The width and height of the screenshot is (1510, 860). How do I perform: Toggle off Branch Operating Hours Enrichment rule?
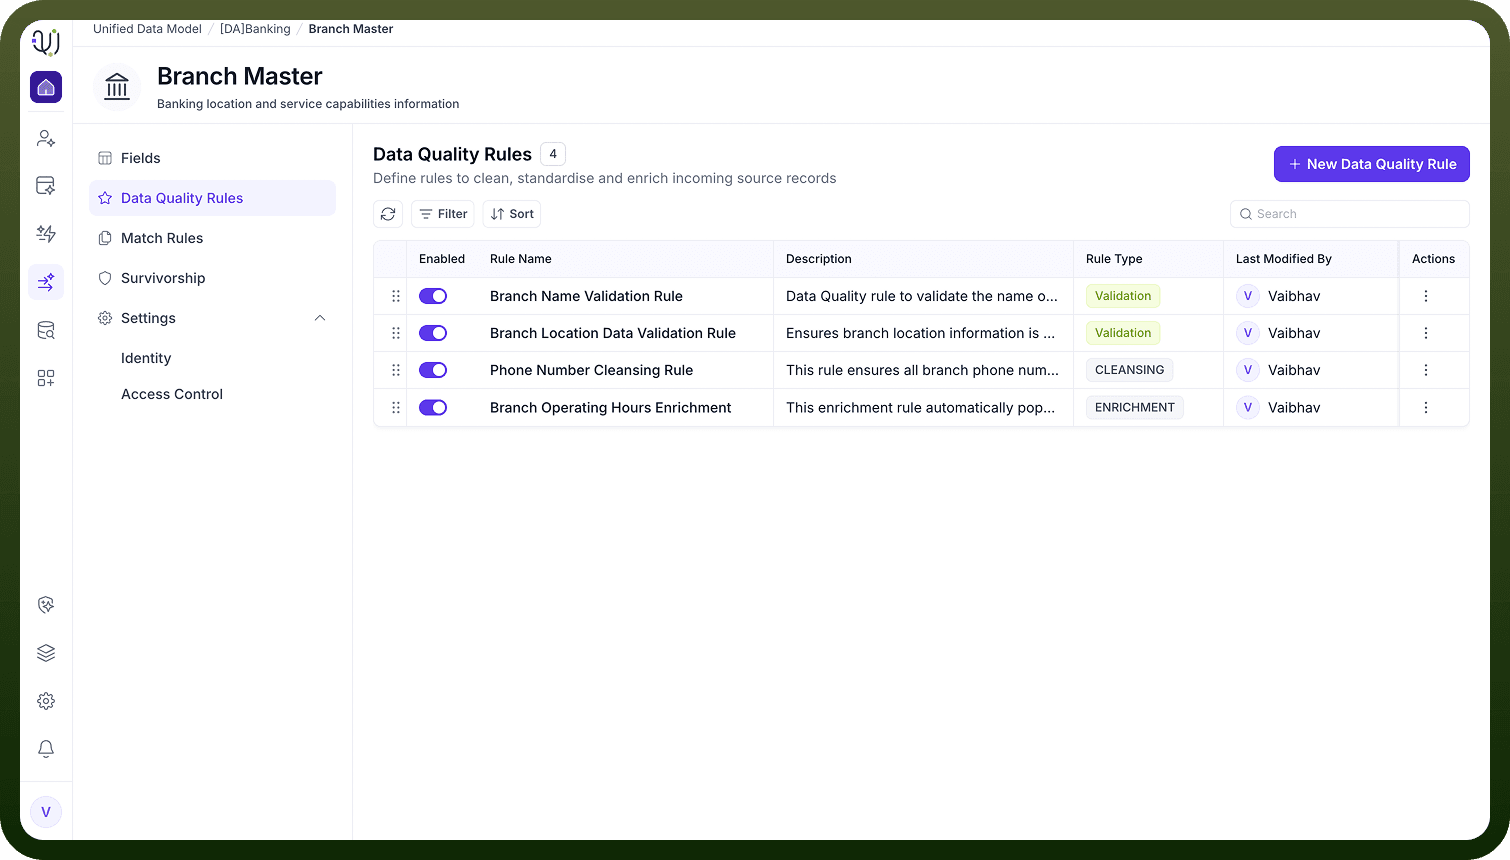433,408
